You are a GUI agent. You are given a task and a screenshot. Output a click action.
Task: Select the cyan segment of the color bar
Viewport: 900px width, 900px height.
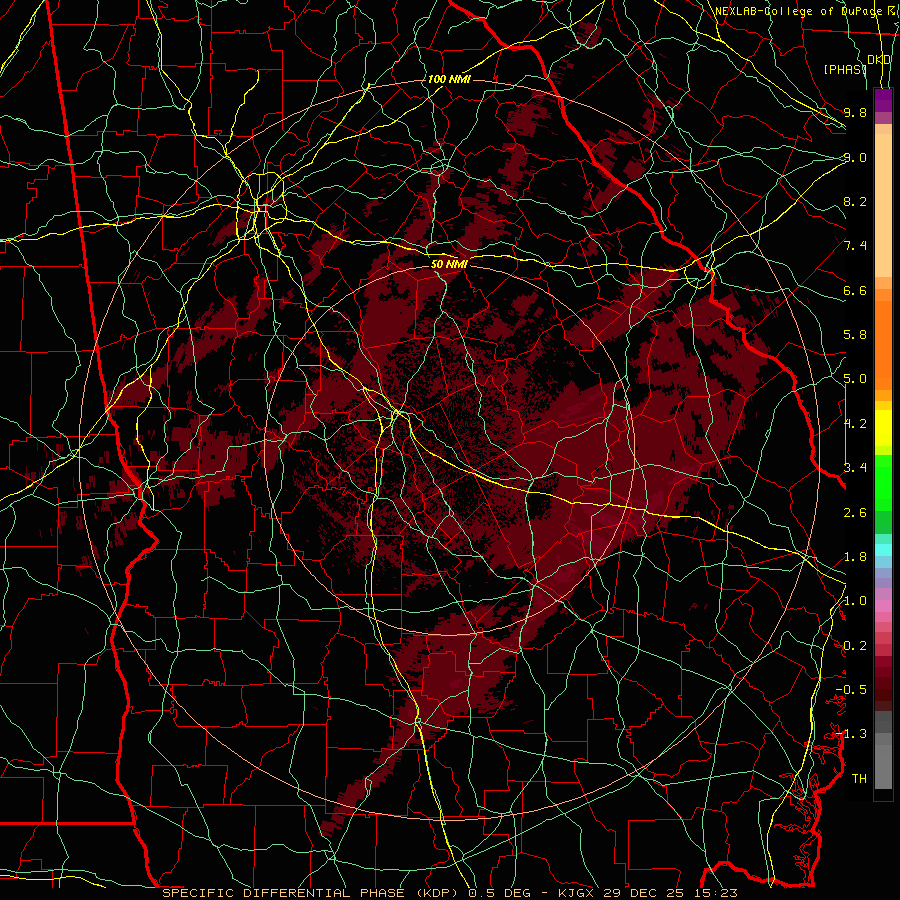pyautogui.click(x=883, y=549)
